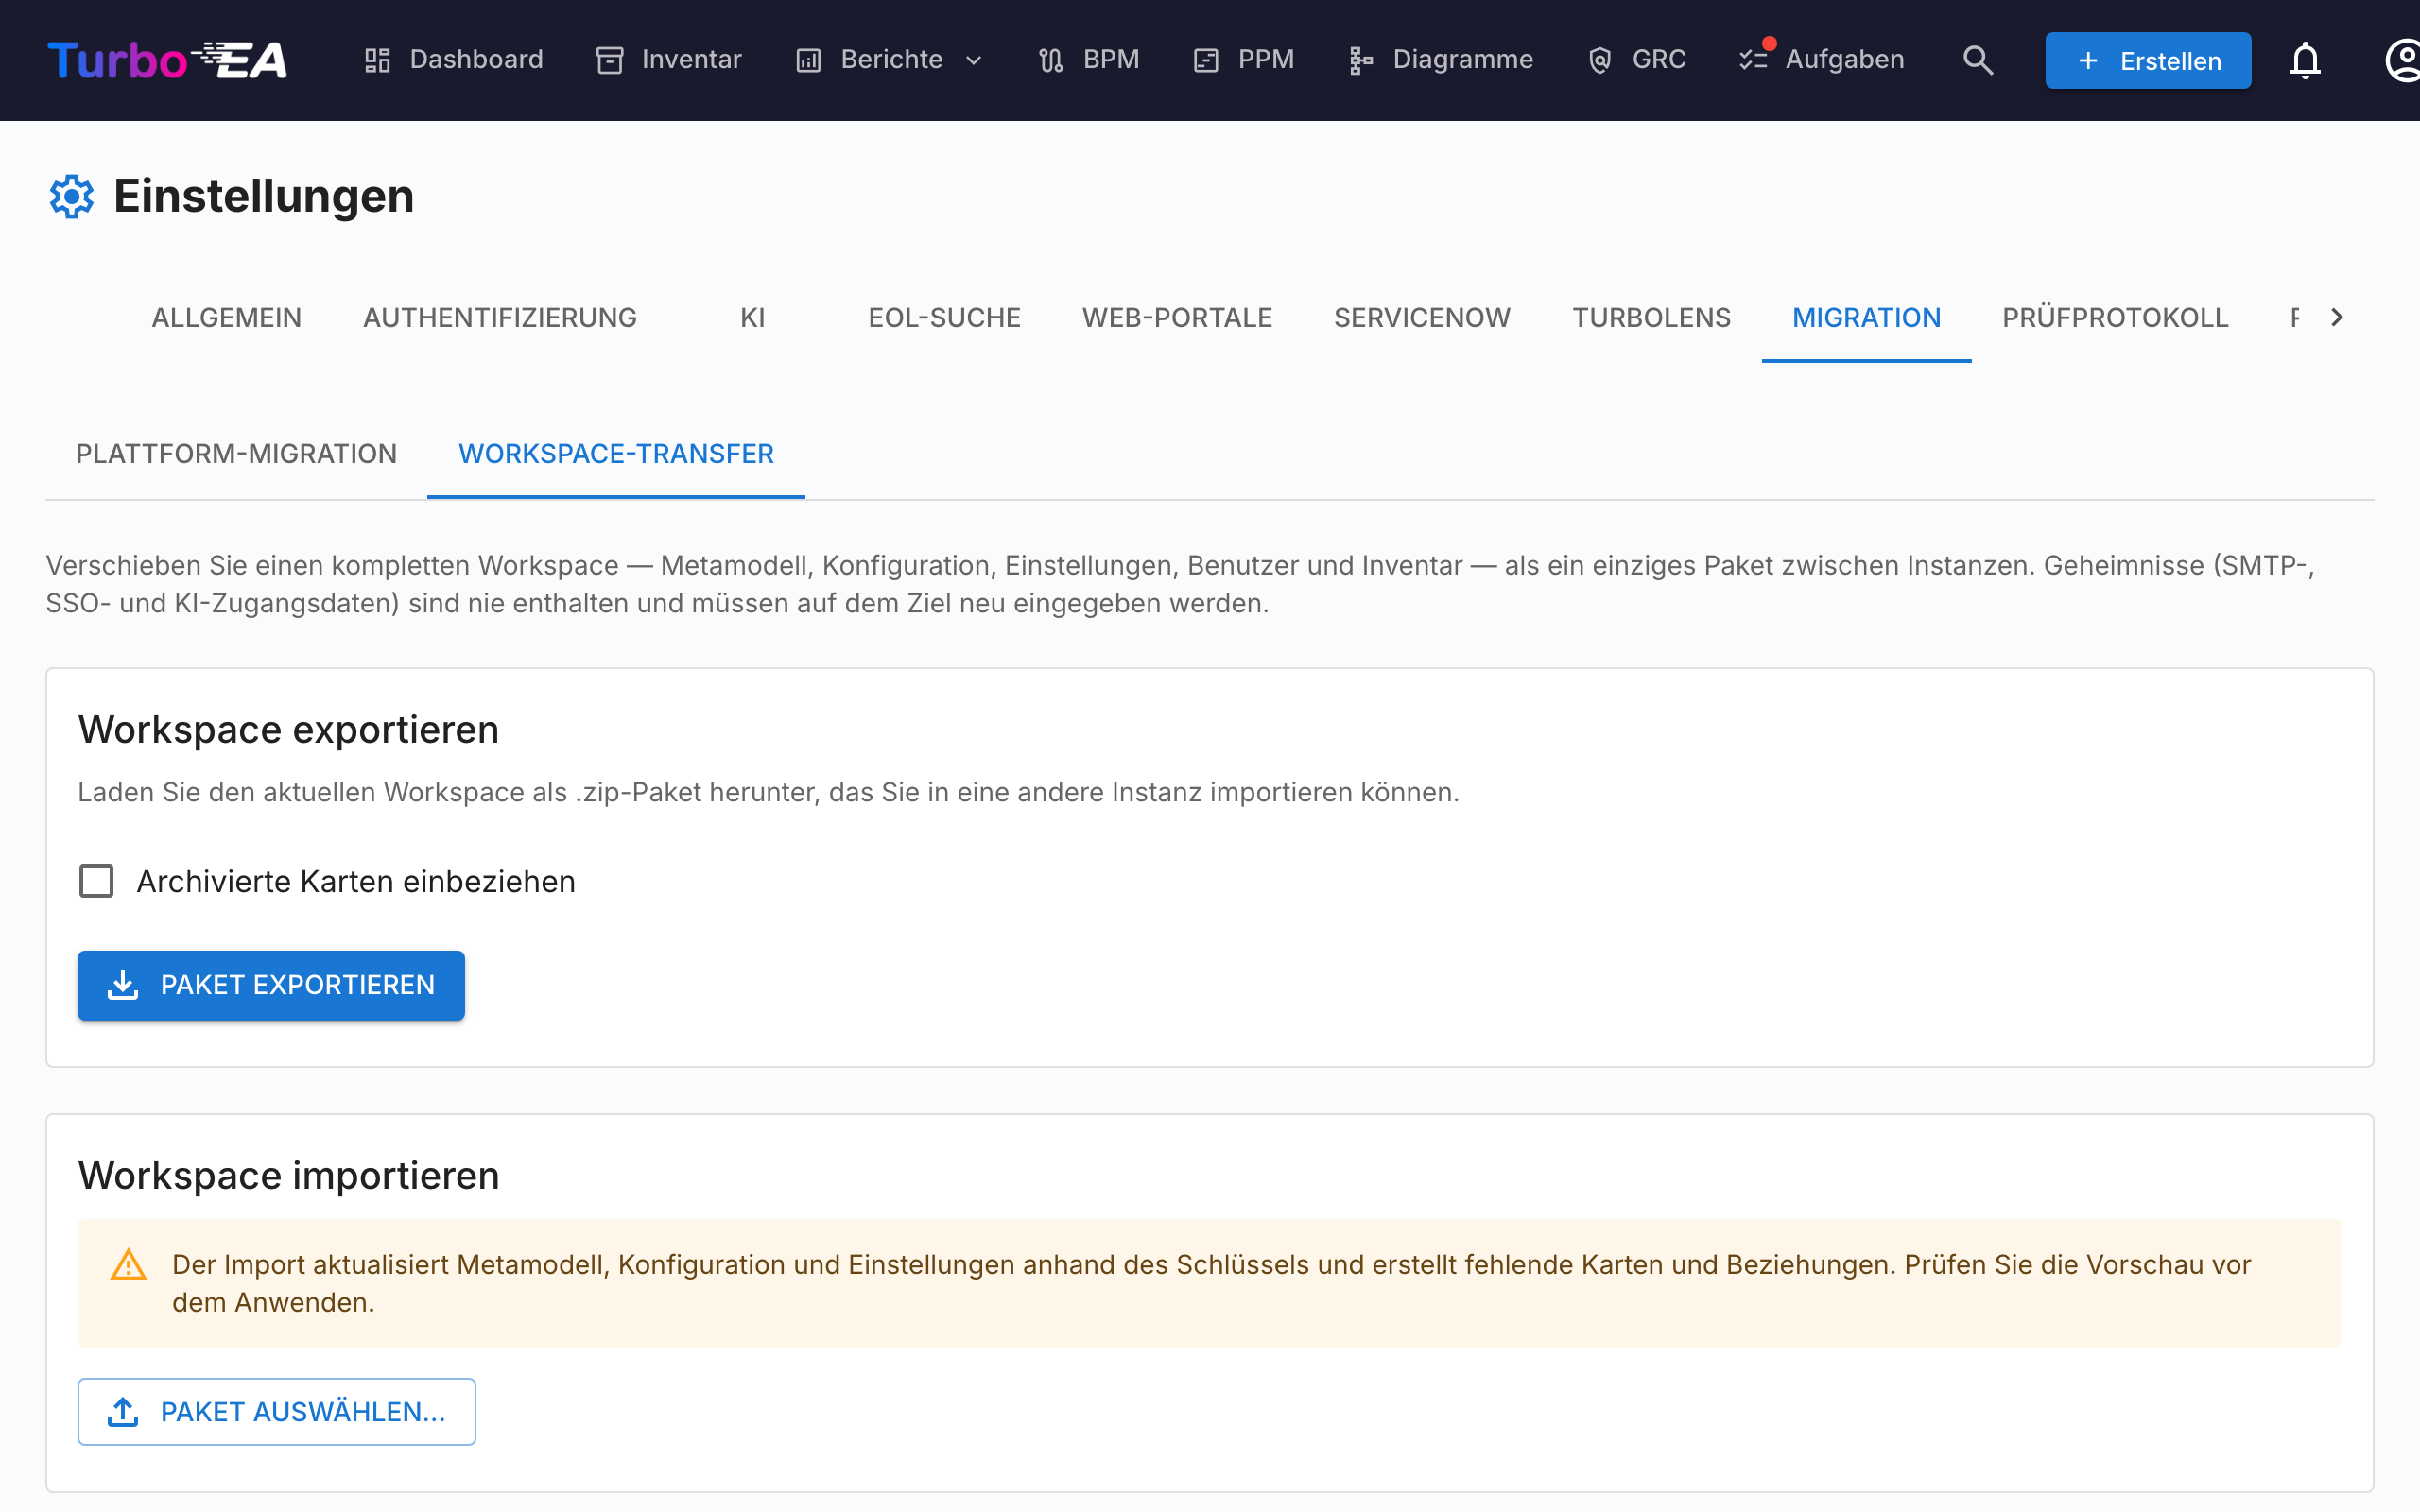Open the GRC section
Screen dimensions: 2420x1512
tap(1637, 60)
